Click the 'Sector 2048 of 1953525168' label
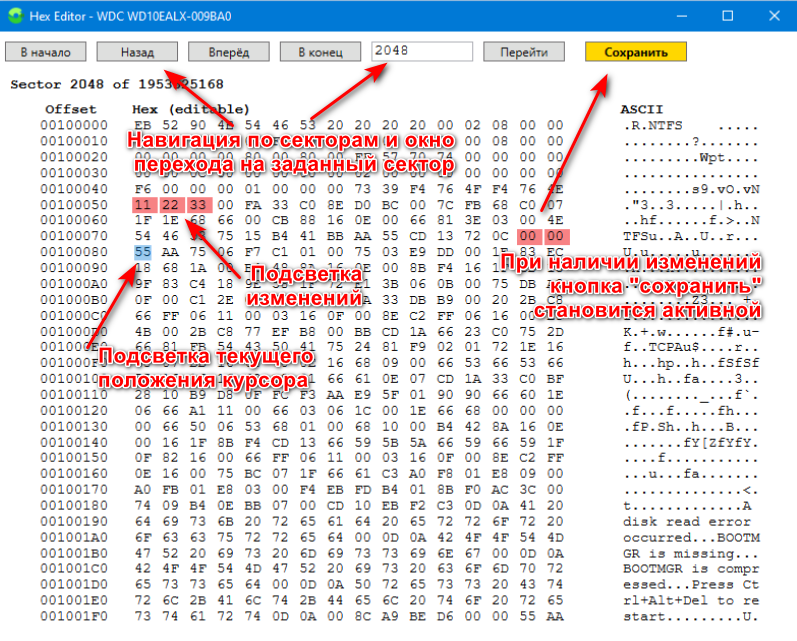The image size is (797, 641). point(116,85)
